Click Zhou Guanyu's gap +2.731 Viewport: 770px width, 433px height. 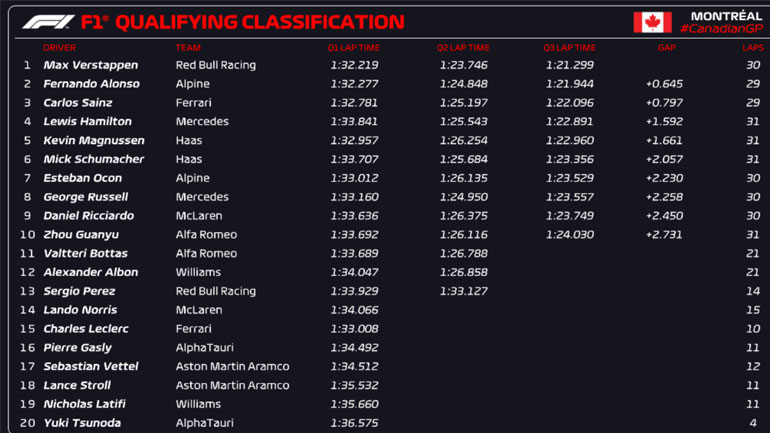(x=664, y=235)
